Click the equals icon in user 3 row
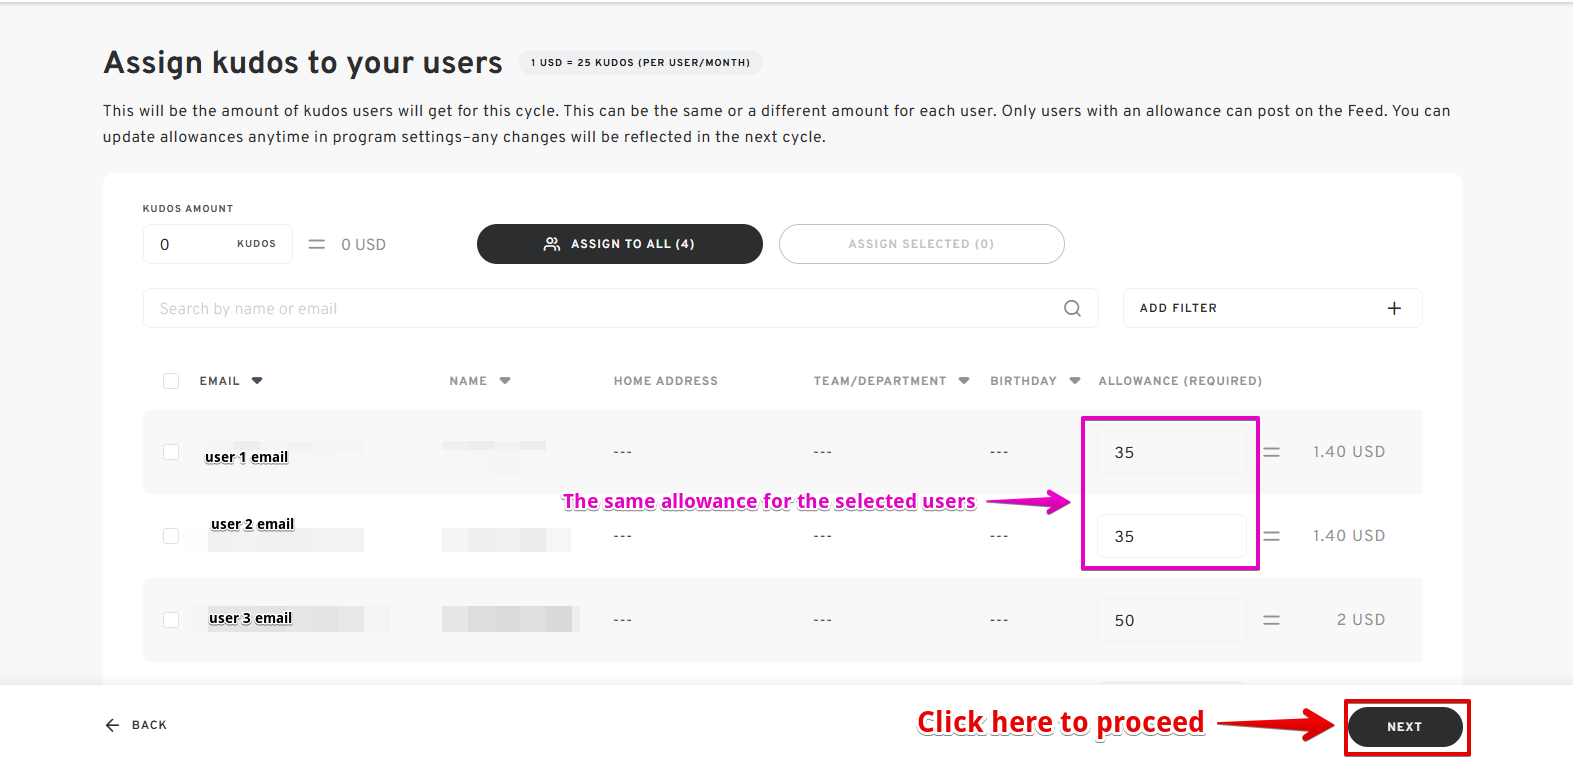 [1271, 620]
